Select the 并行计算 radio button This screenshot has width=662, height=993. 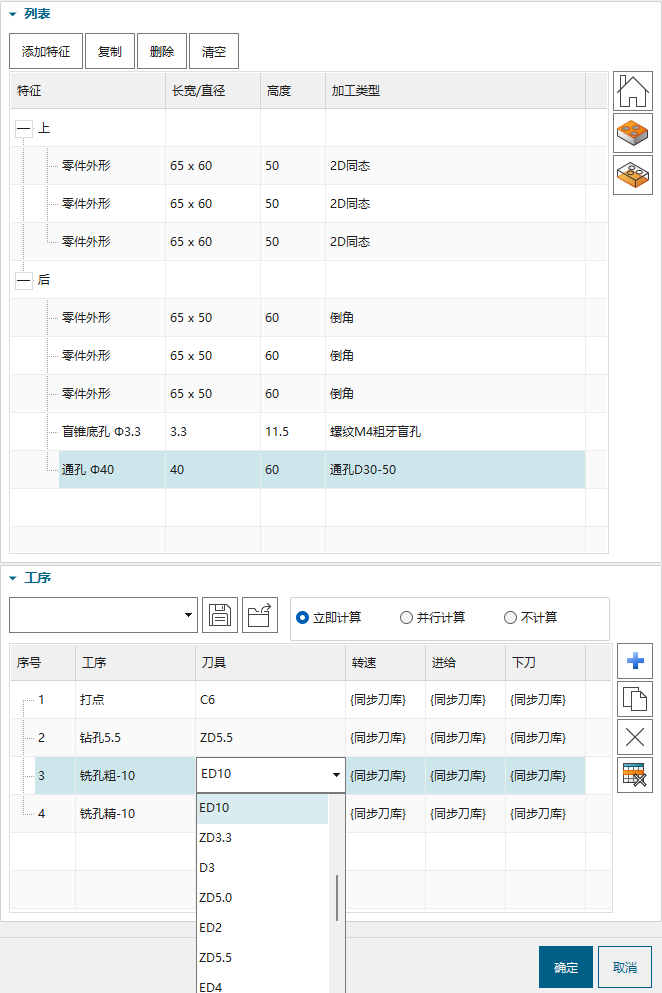[x=407, y=617]
